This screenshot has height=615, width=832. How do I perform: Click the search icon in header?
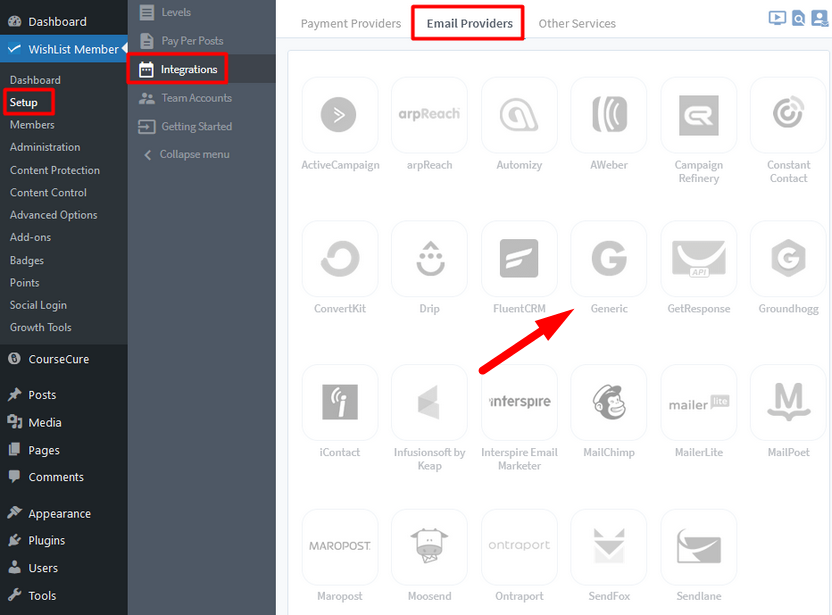(x=799, y=19)
